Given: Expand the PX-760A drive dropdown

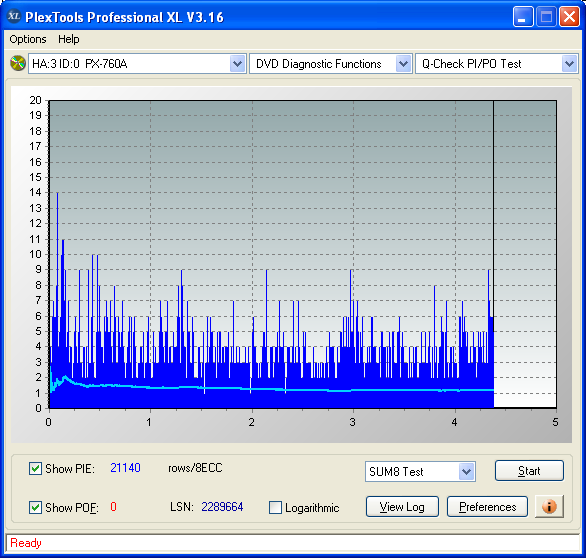Looking at the screenshot, I should point(238,64).
